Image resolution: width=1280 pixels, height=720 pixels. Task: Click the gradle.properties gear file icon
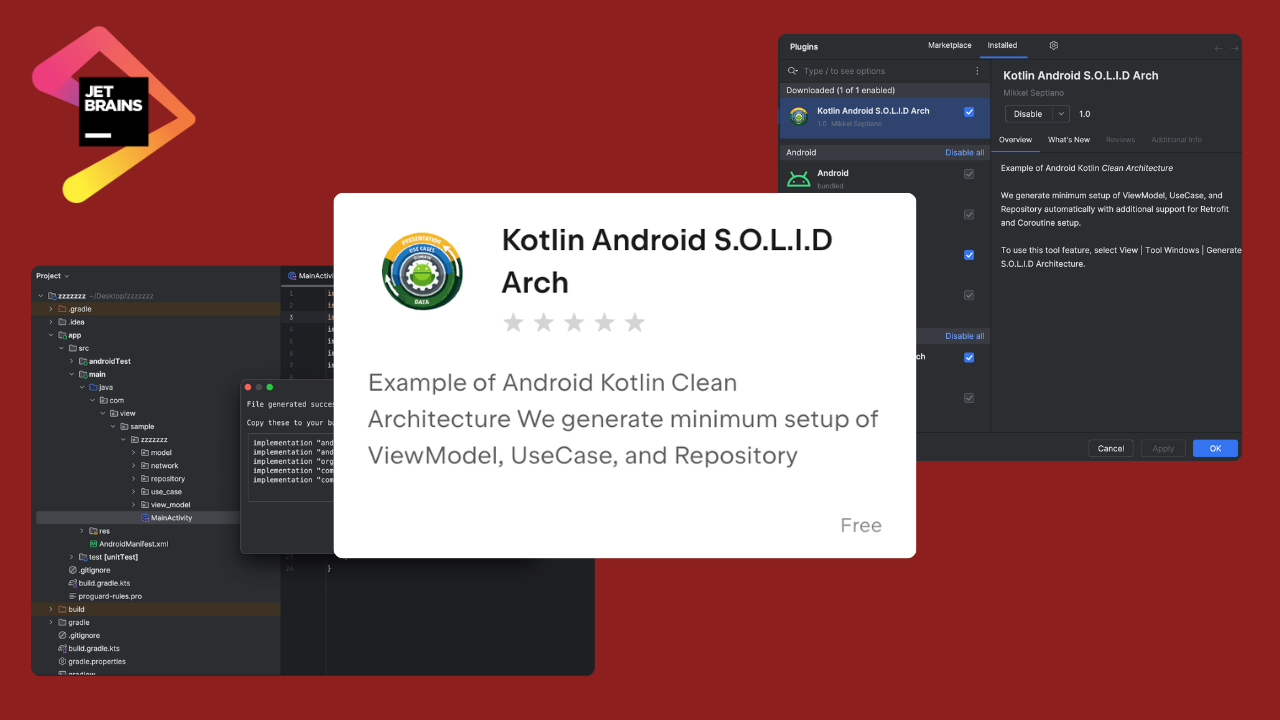pos(62,661)
